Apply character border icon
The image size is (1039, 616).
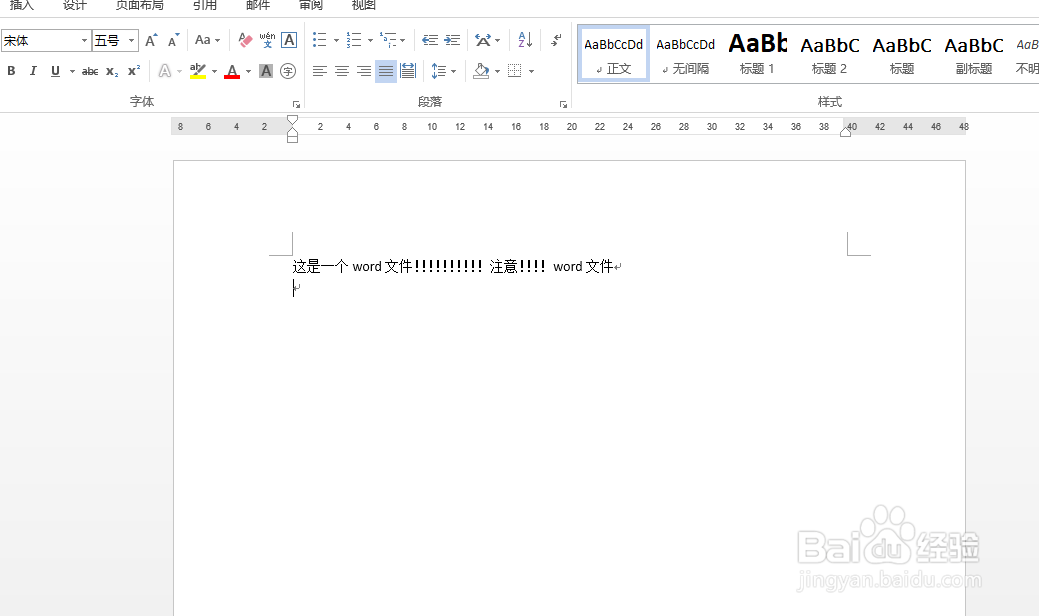coord(289,40)
